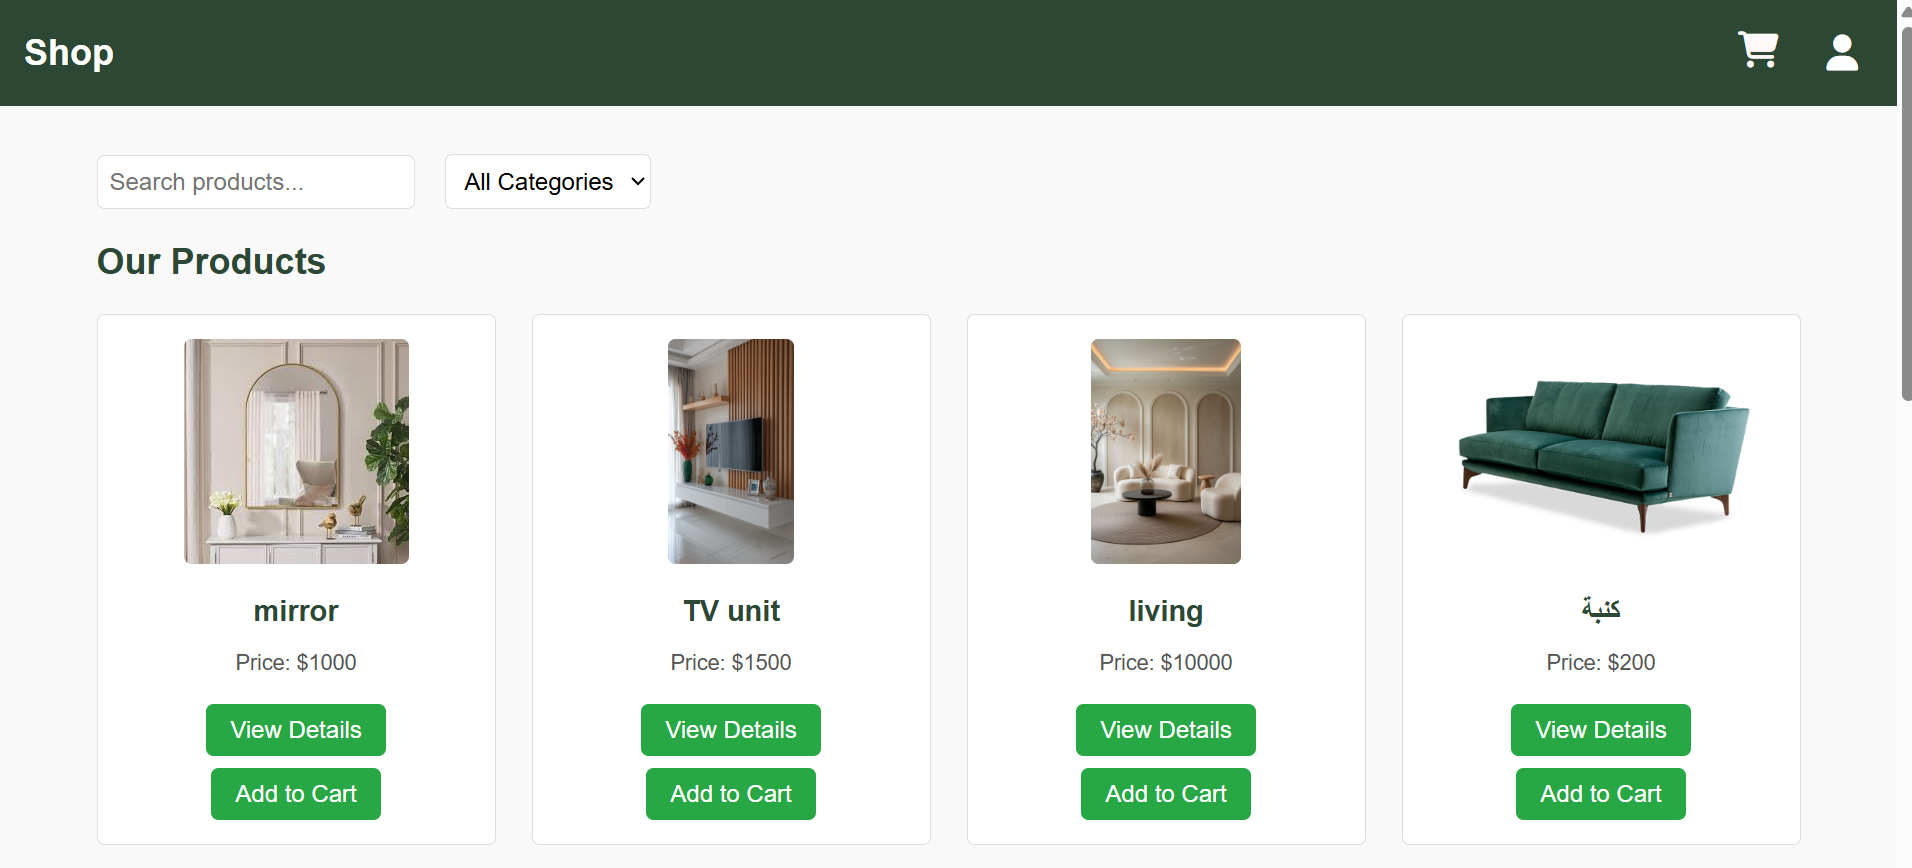View Details for the TV unit

click(x=731, y=730)
